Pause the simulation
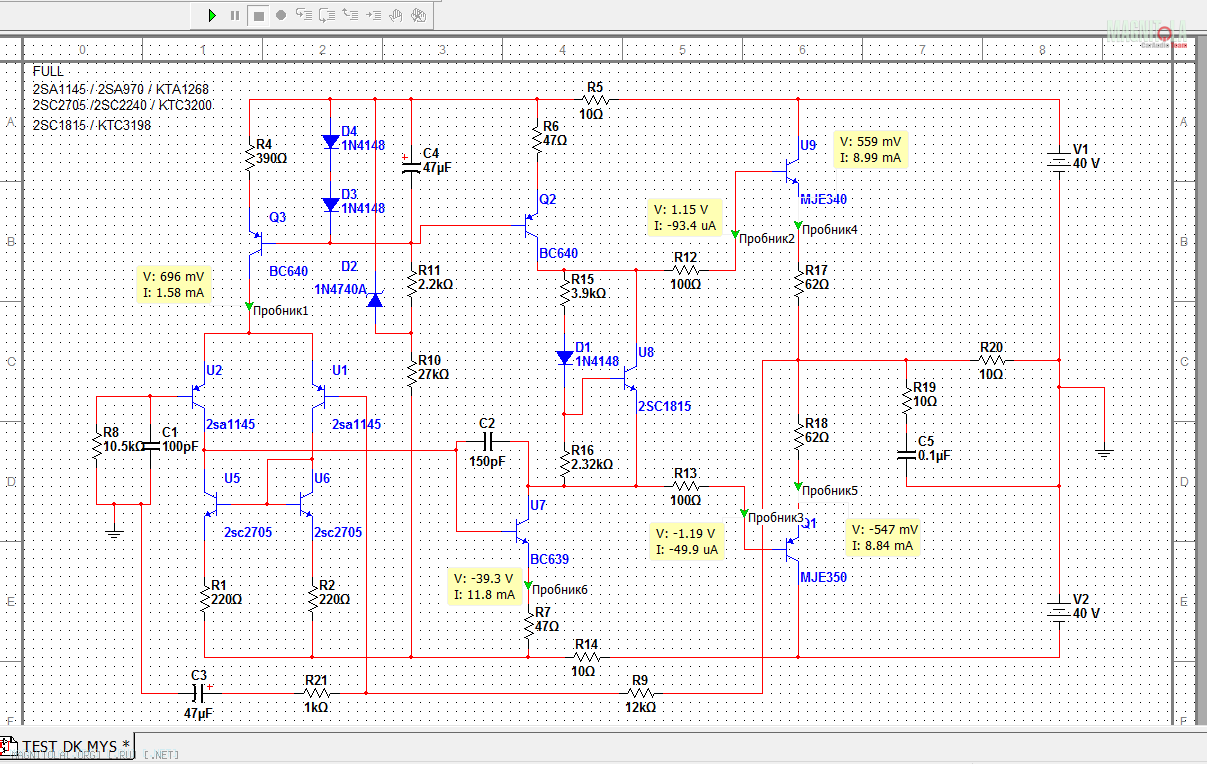 click(x=235, y=15)
